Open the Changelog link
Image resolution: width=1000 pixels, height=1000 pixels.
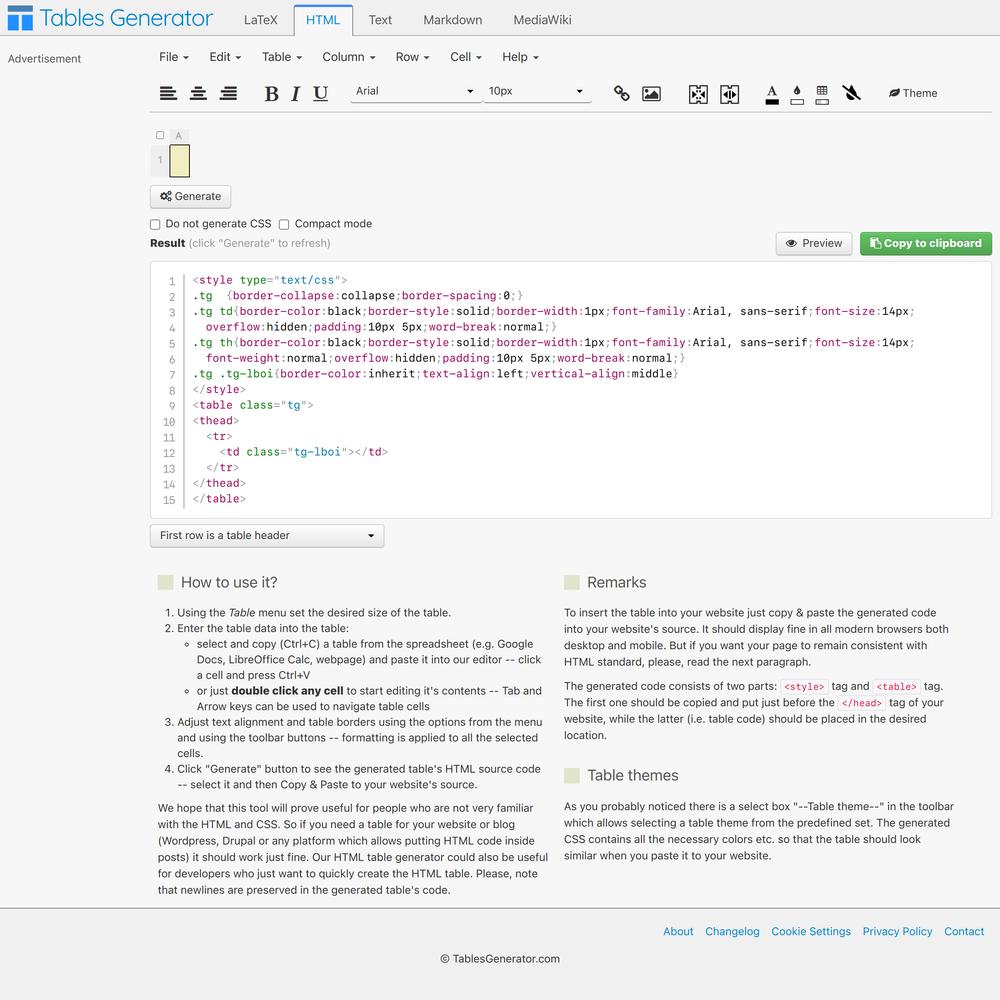click(732, 931)
